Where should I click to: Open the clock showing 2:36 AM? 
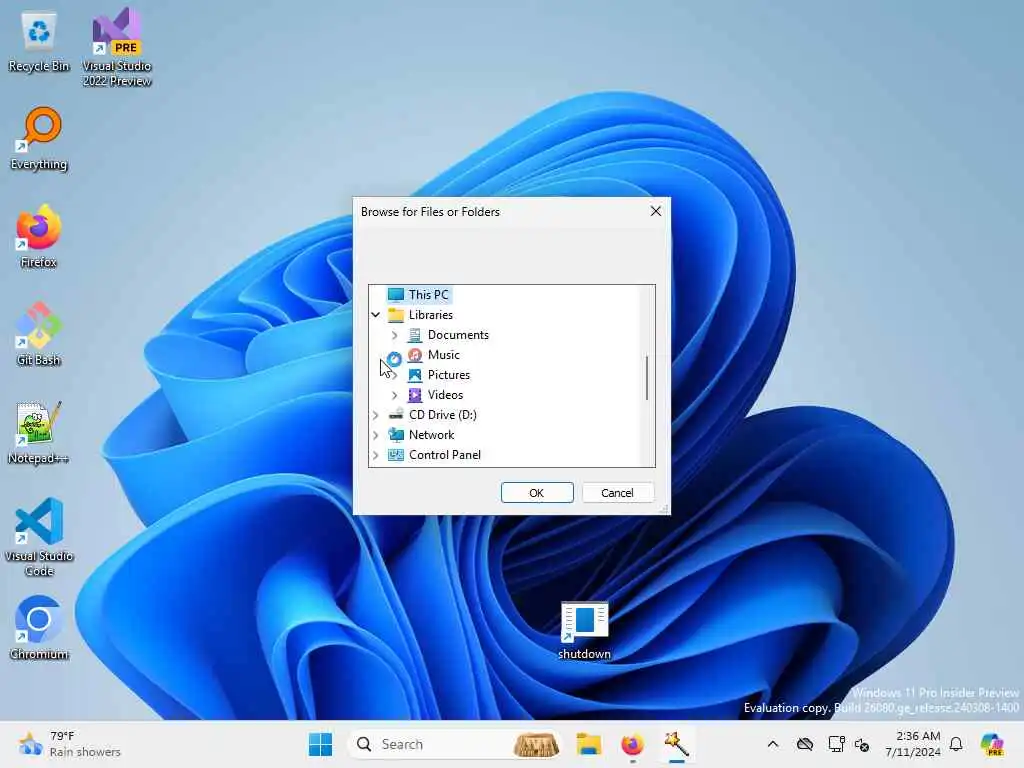pos(913,744)
